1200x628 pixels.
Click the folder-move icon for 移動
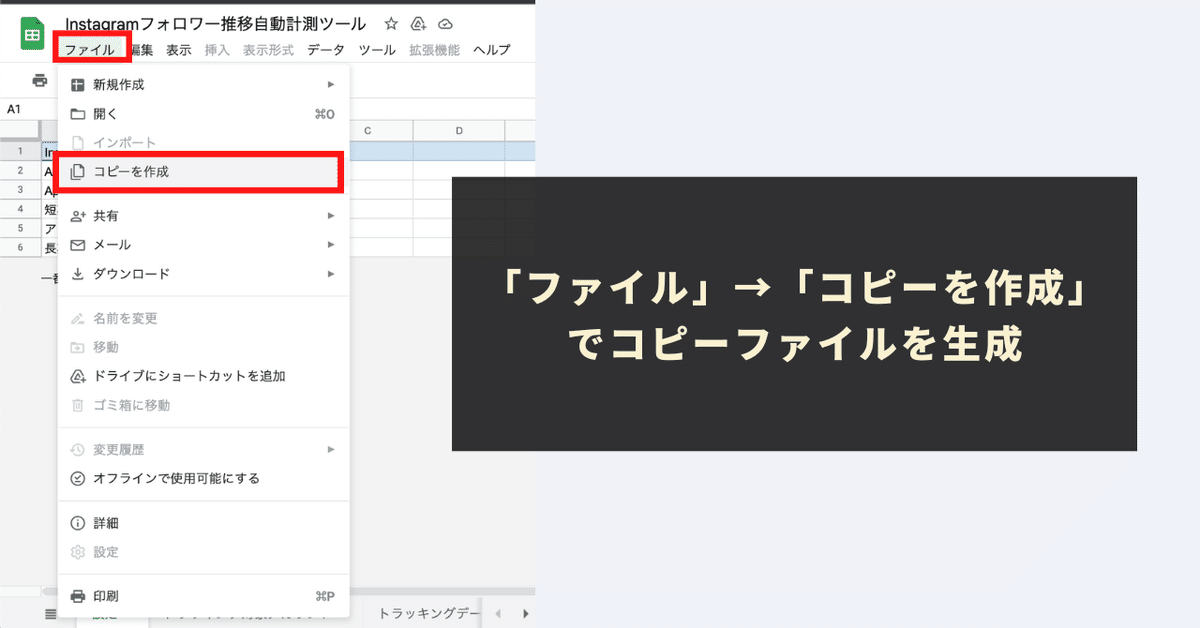click(x=78, y=347)
